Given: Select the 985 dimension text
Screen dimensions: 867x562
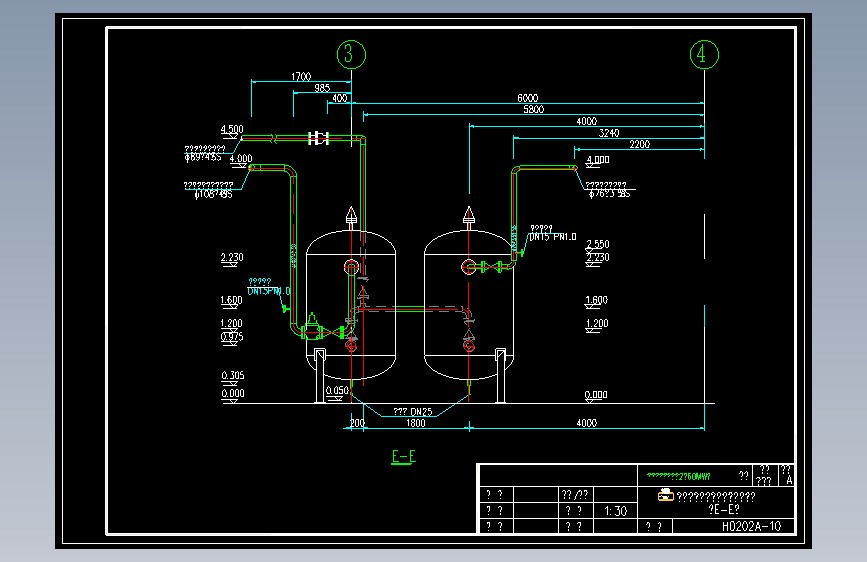Looking at the screenshot, I should pyautogui.click(x=322, y=88).
